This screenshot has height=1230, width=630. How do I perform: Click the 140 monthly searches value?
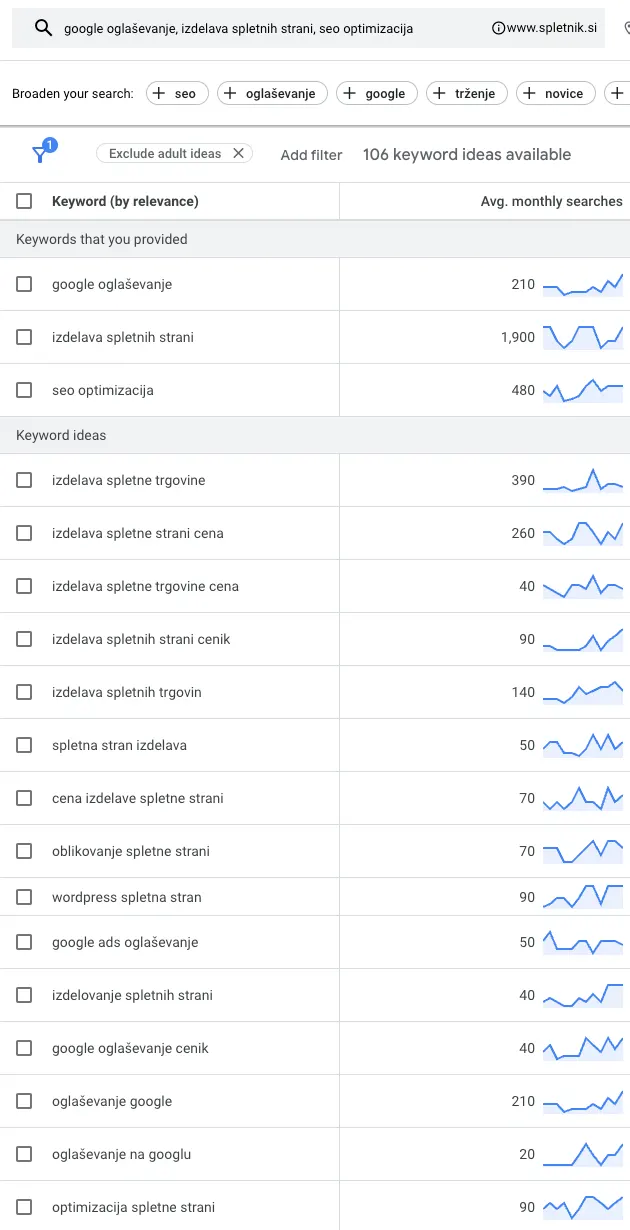523,692
